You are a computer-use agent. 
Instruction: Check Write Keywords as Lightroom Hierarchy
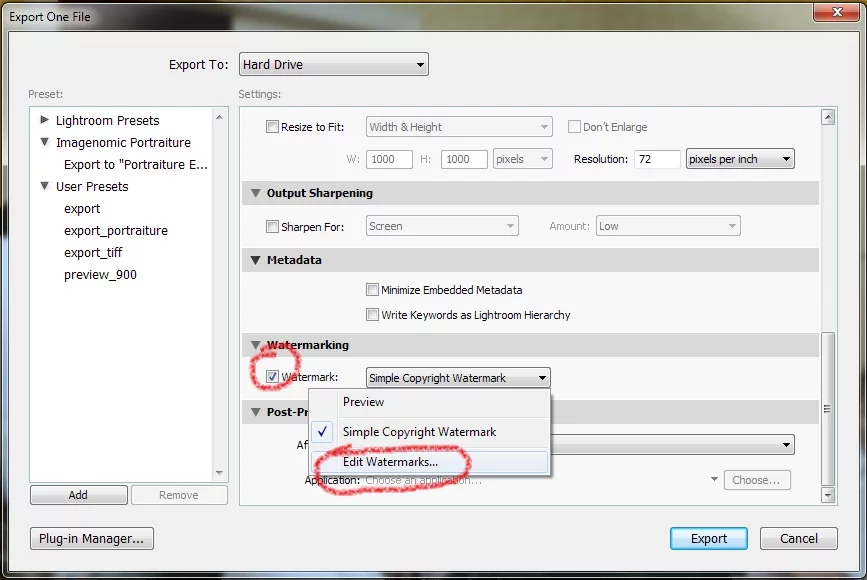point(372,315)
